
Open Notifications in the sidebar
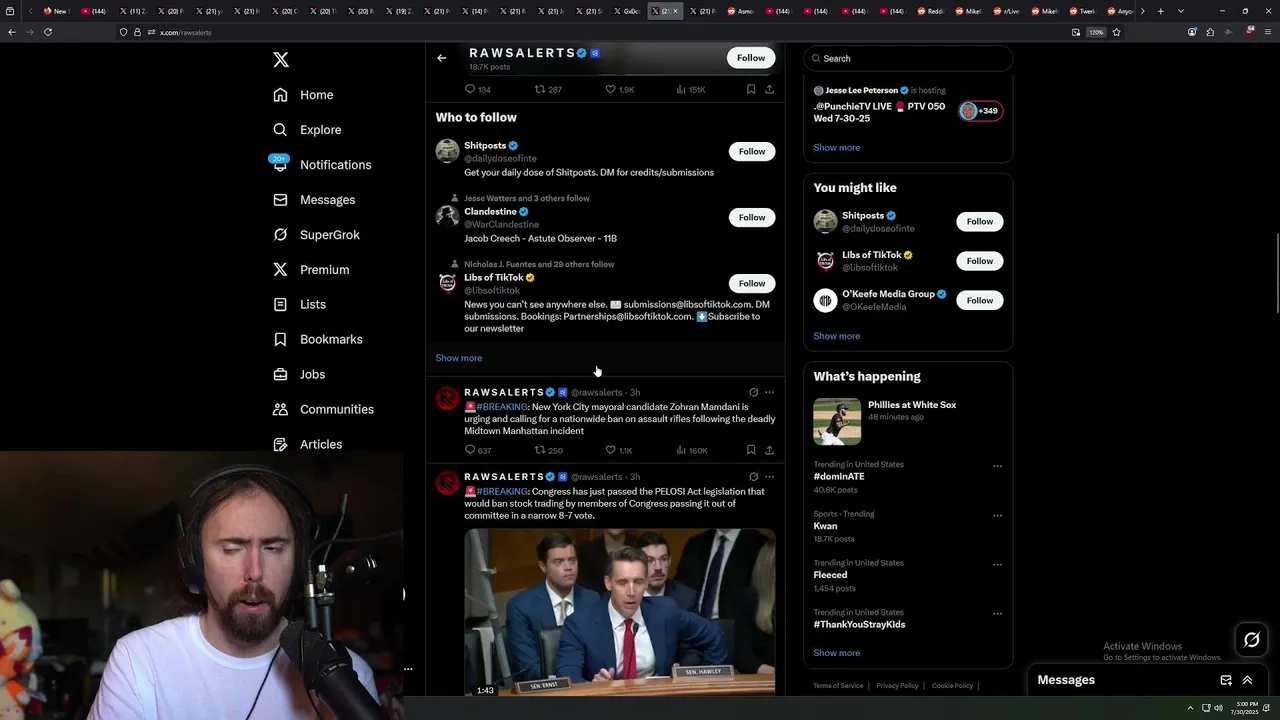320,165
